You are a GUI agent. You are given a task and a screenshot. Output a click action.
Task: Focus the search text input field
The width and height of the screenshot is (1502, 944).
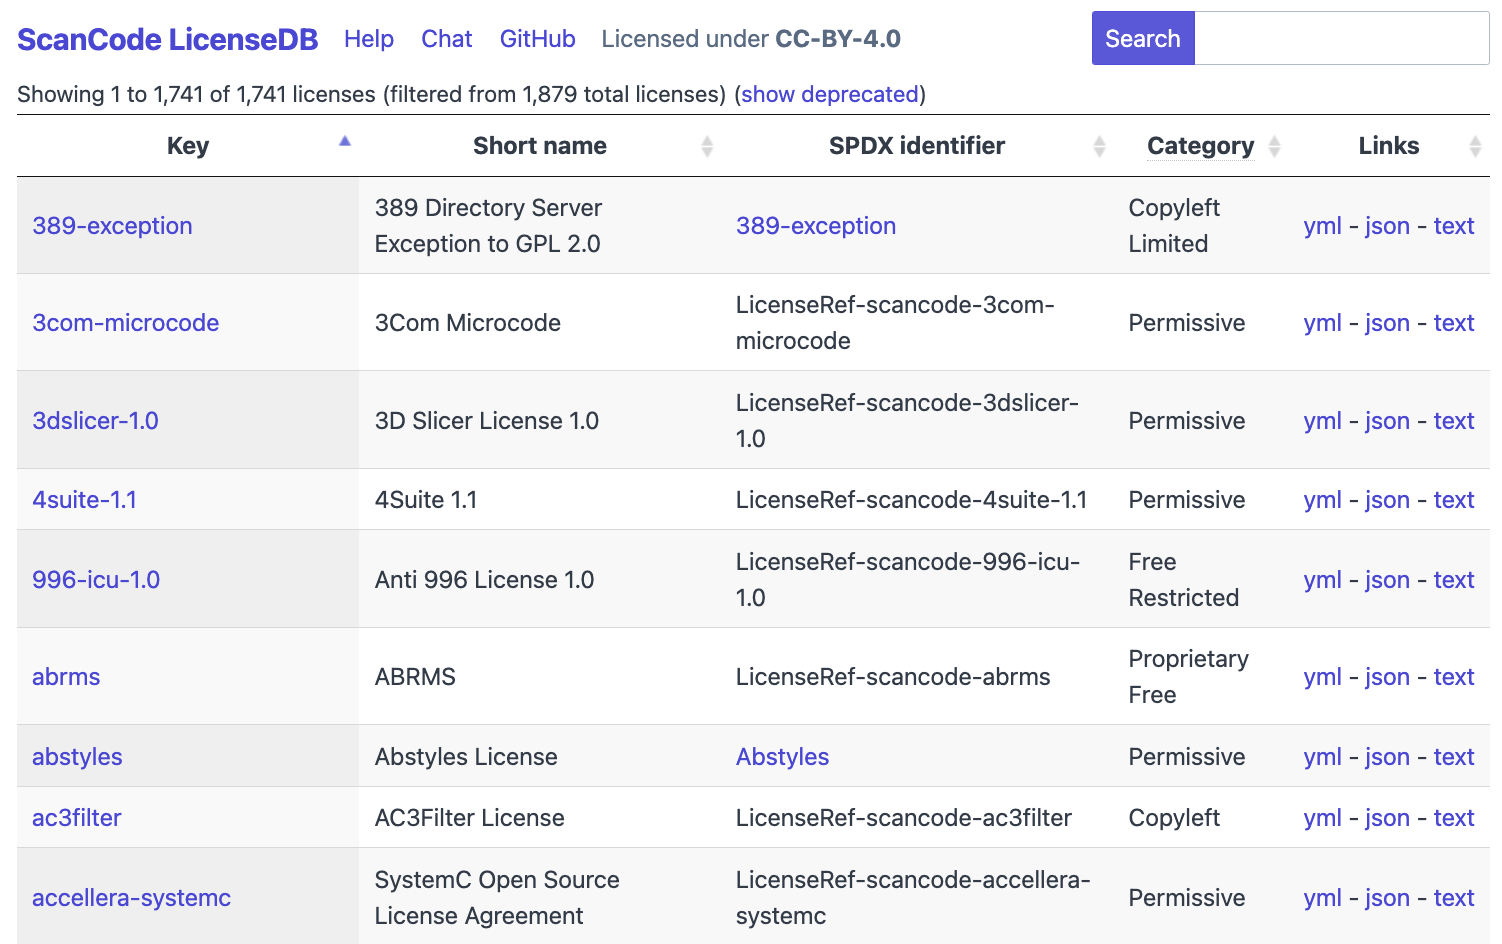pos(1341,39)
